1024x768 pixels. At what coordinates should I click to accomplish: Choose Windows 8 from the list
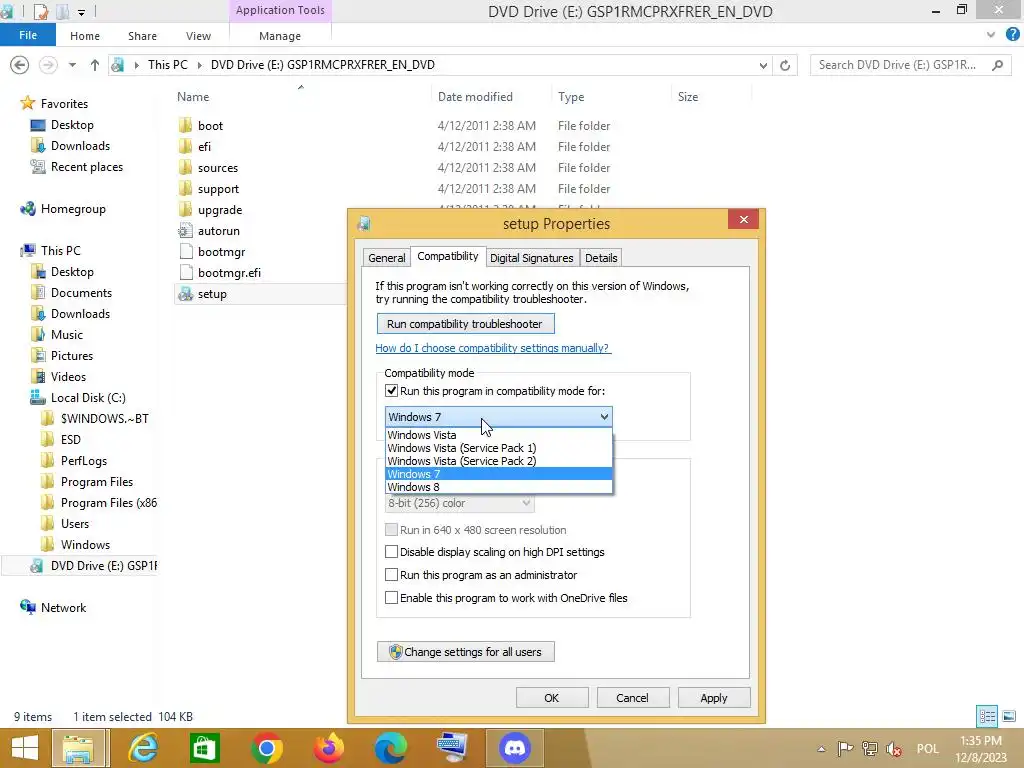point(499,487)
